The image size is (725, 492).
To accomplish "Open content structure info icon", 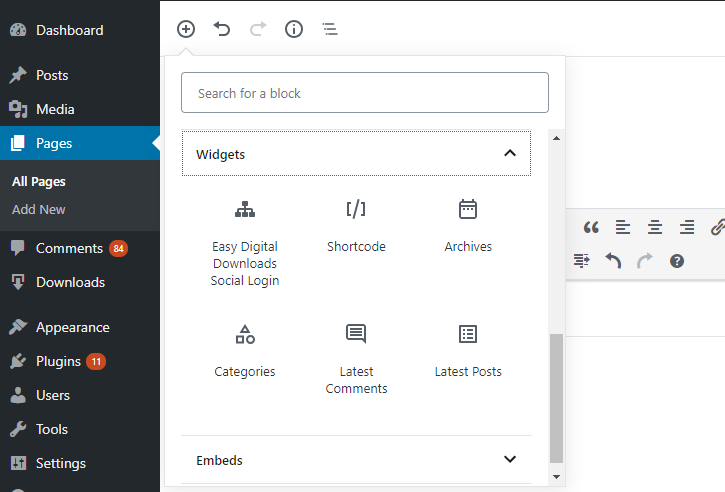I will pos(294,29).
